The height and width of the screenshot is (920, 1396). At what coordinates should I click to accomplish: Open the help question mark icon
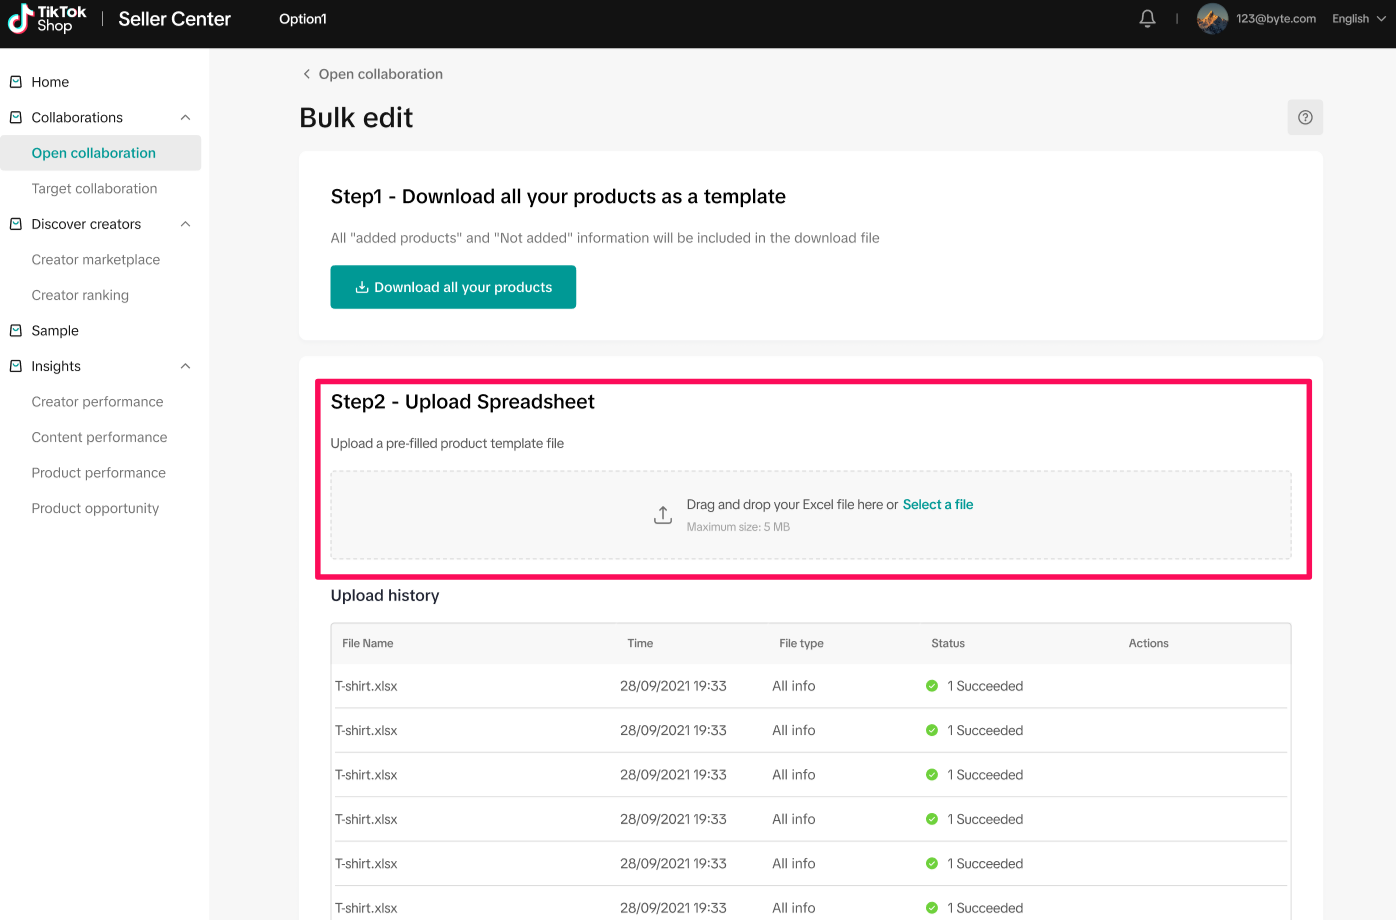(1305, 118)
